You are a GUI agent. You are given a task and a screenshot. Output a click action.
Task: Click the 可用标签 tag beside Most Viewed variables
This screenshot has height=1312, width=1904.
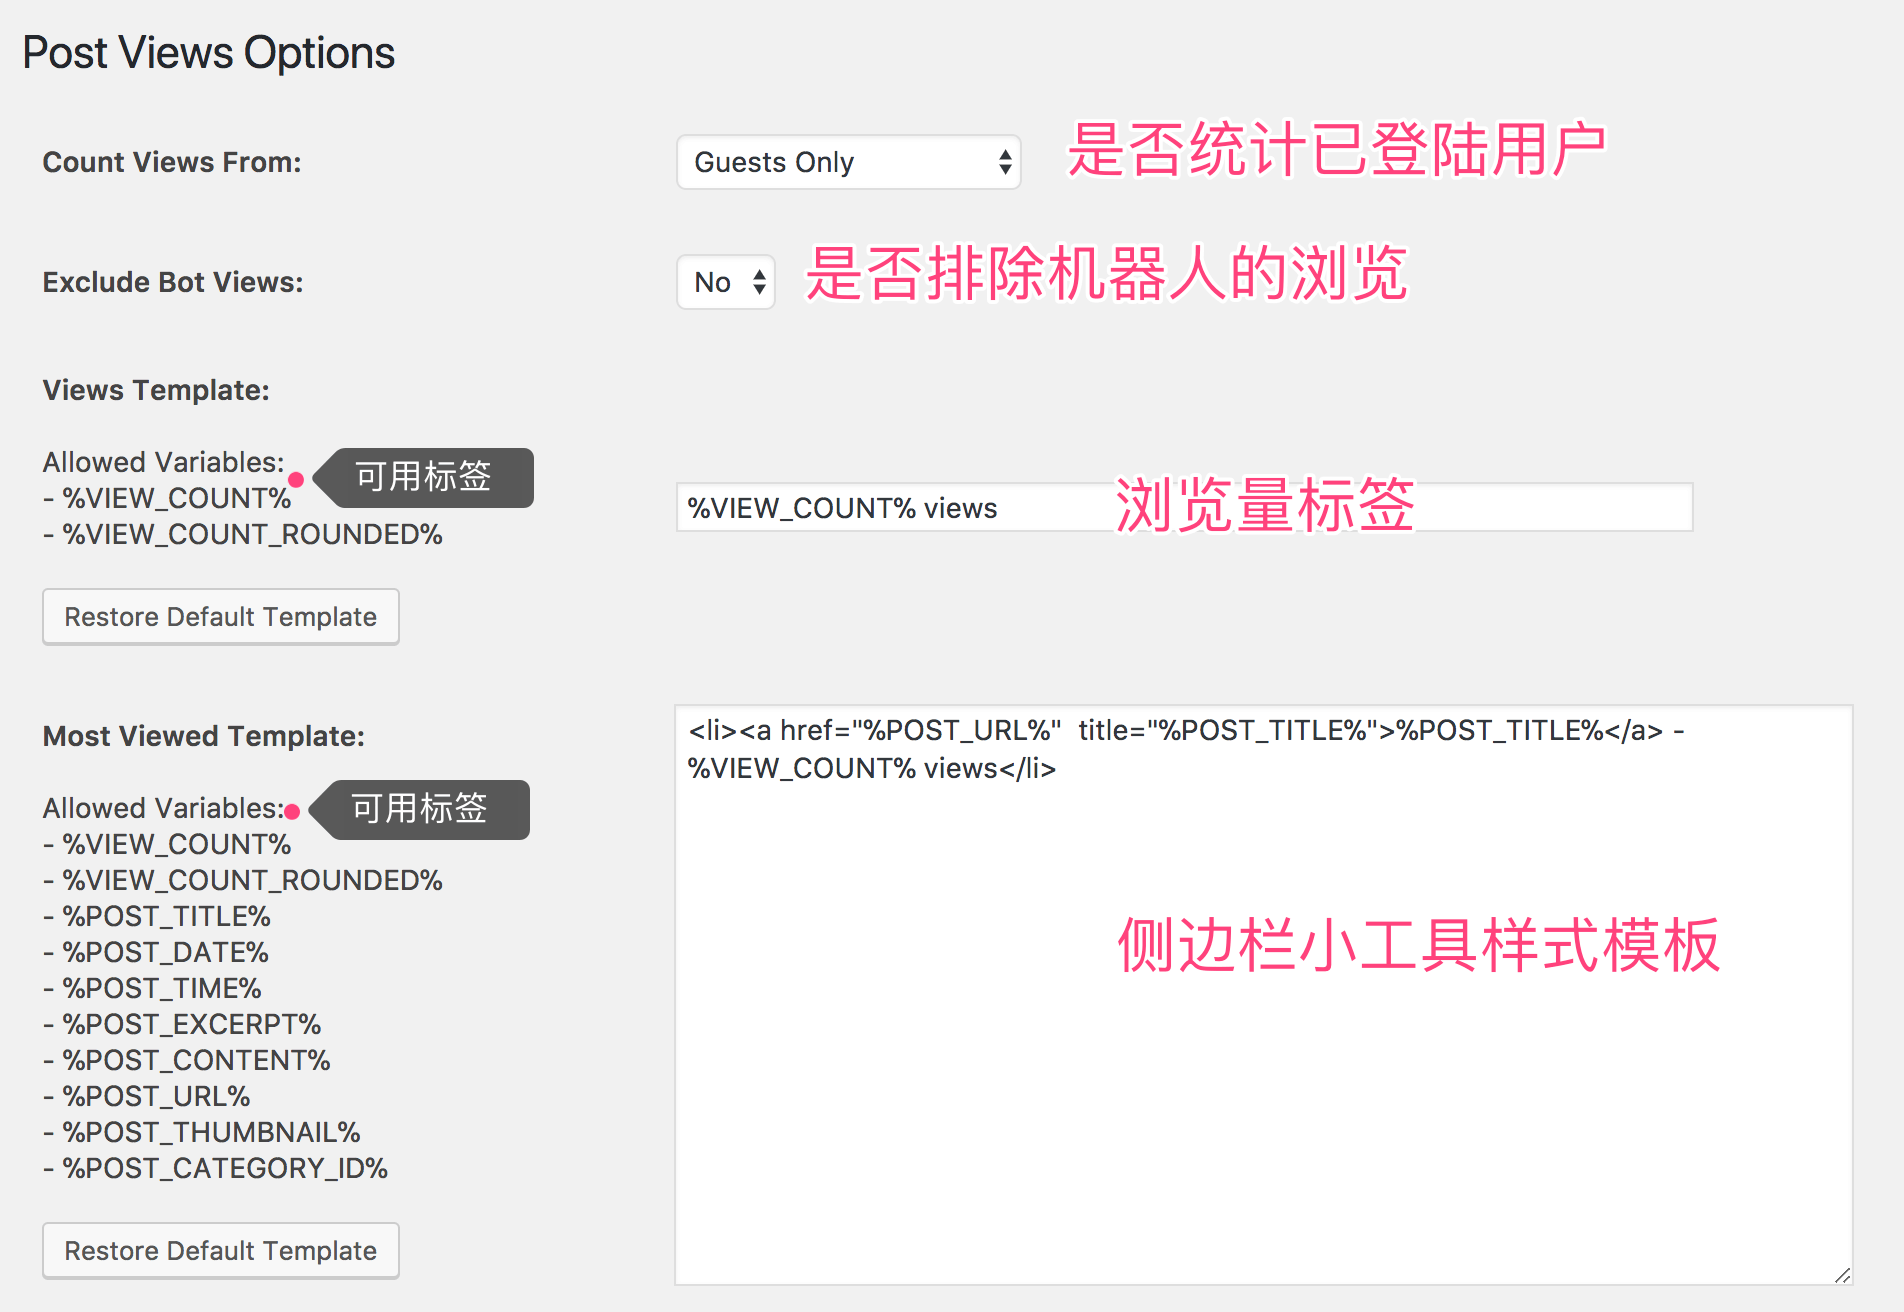(418, 809)
